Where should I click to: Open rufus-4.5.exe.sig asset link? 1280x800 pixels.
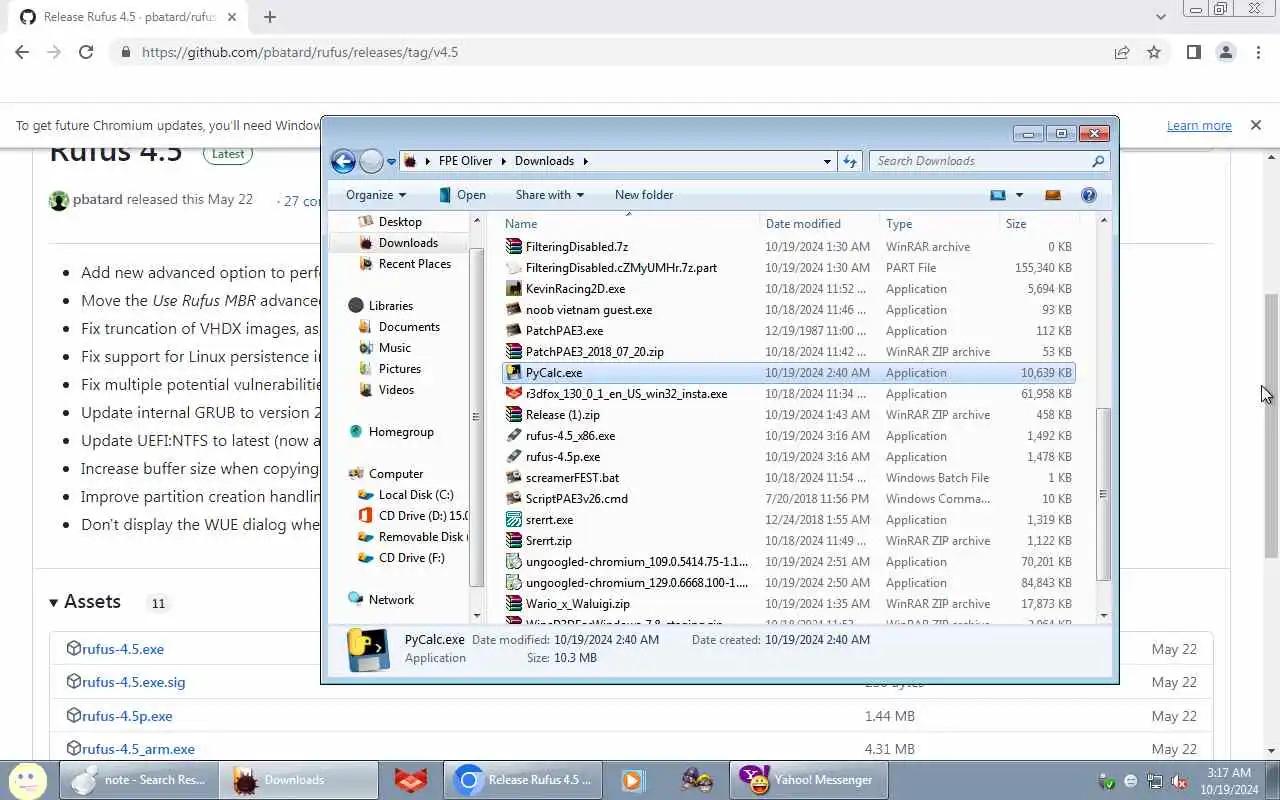(133, 682)
